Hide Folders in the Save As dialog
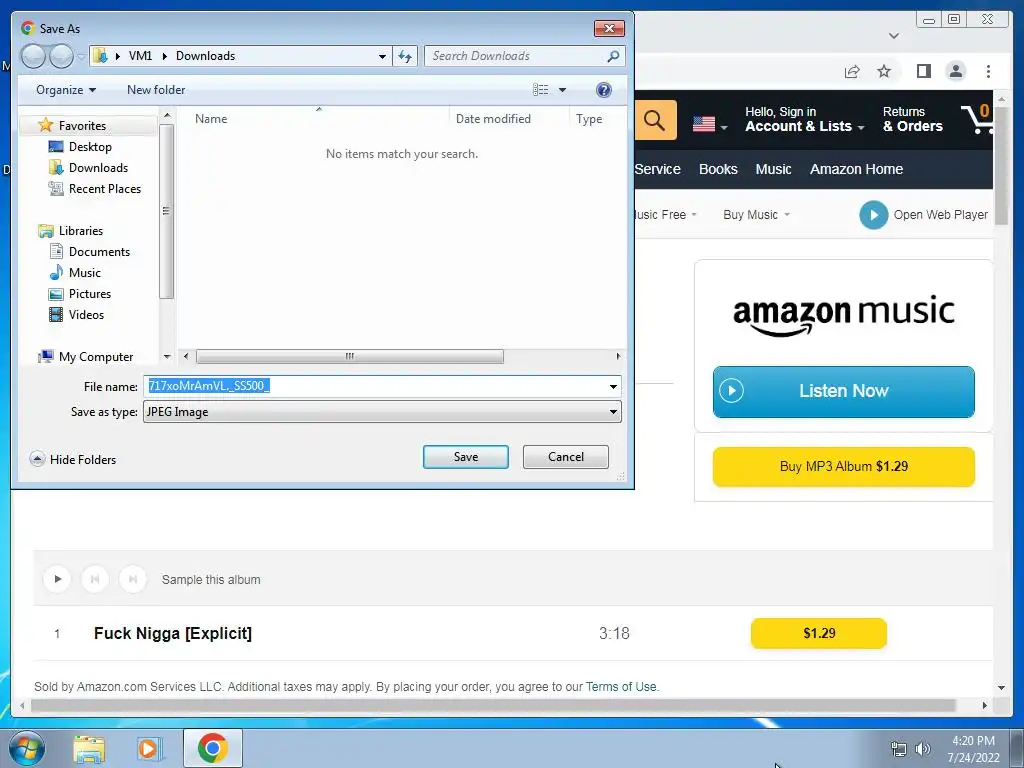 73,459
